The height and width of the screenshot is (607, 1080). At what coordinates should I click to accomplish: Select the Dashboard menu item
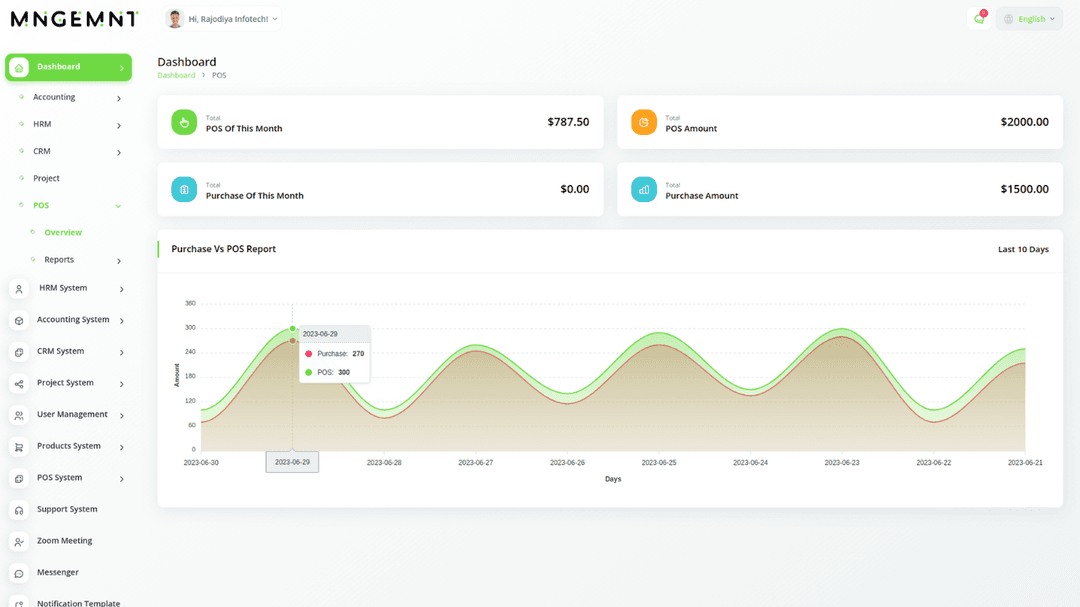(x=68, y=68)
